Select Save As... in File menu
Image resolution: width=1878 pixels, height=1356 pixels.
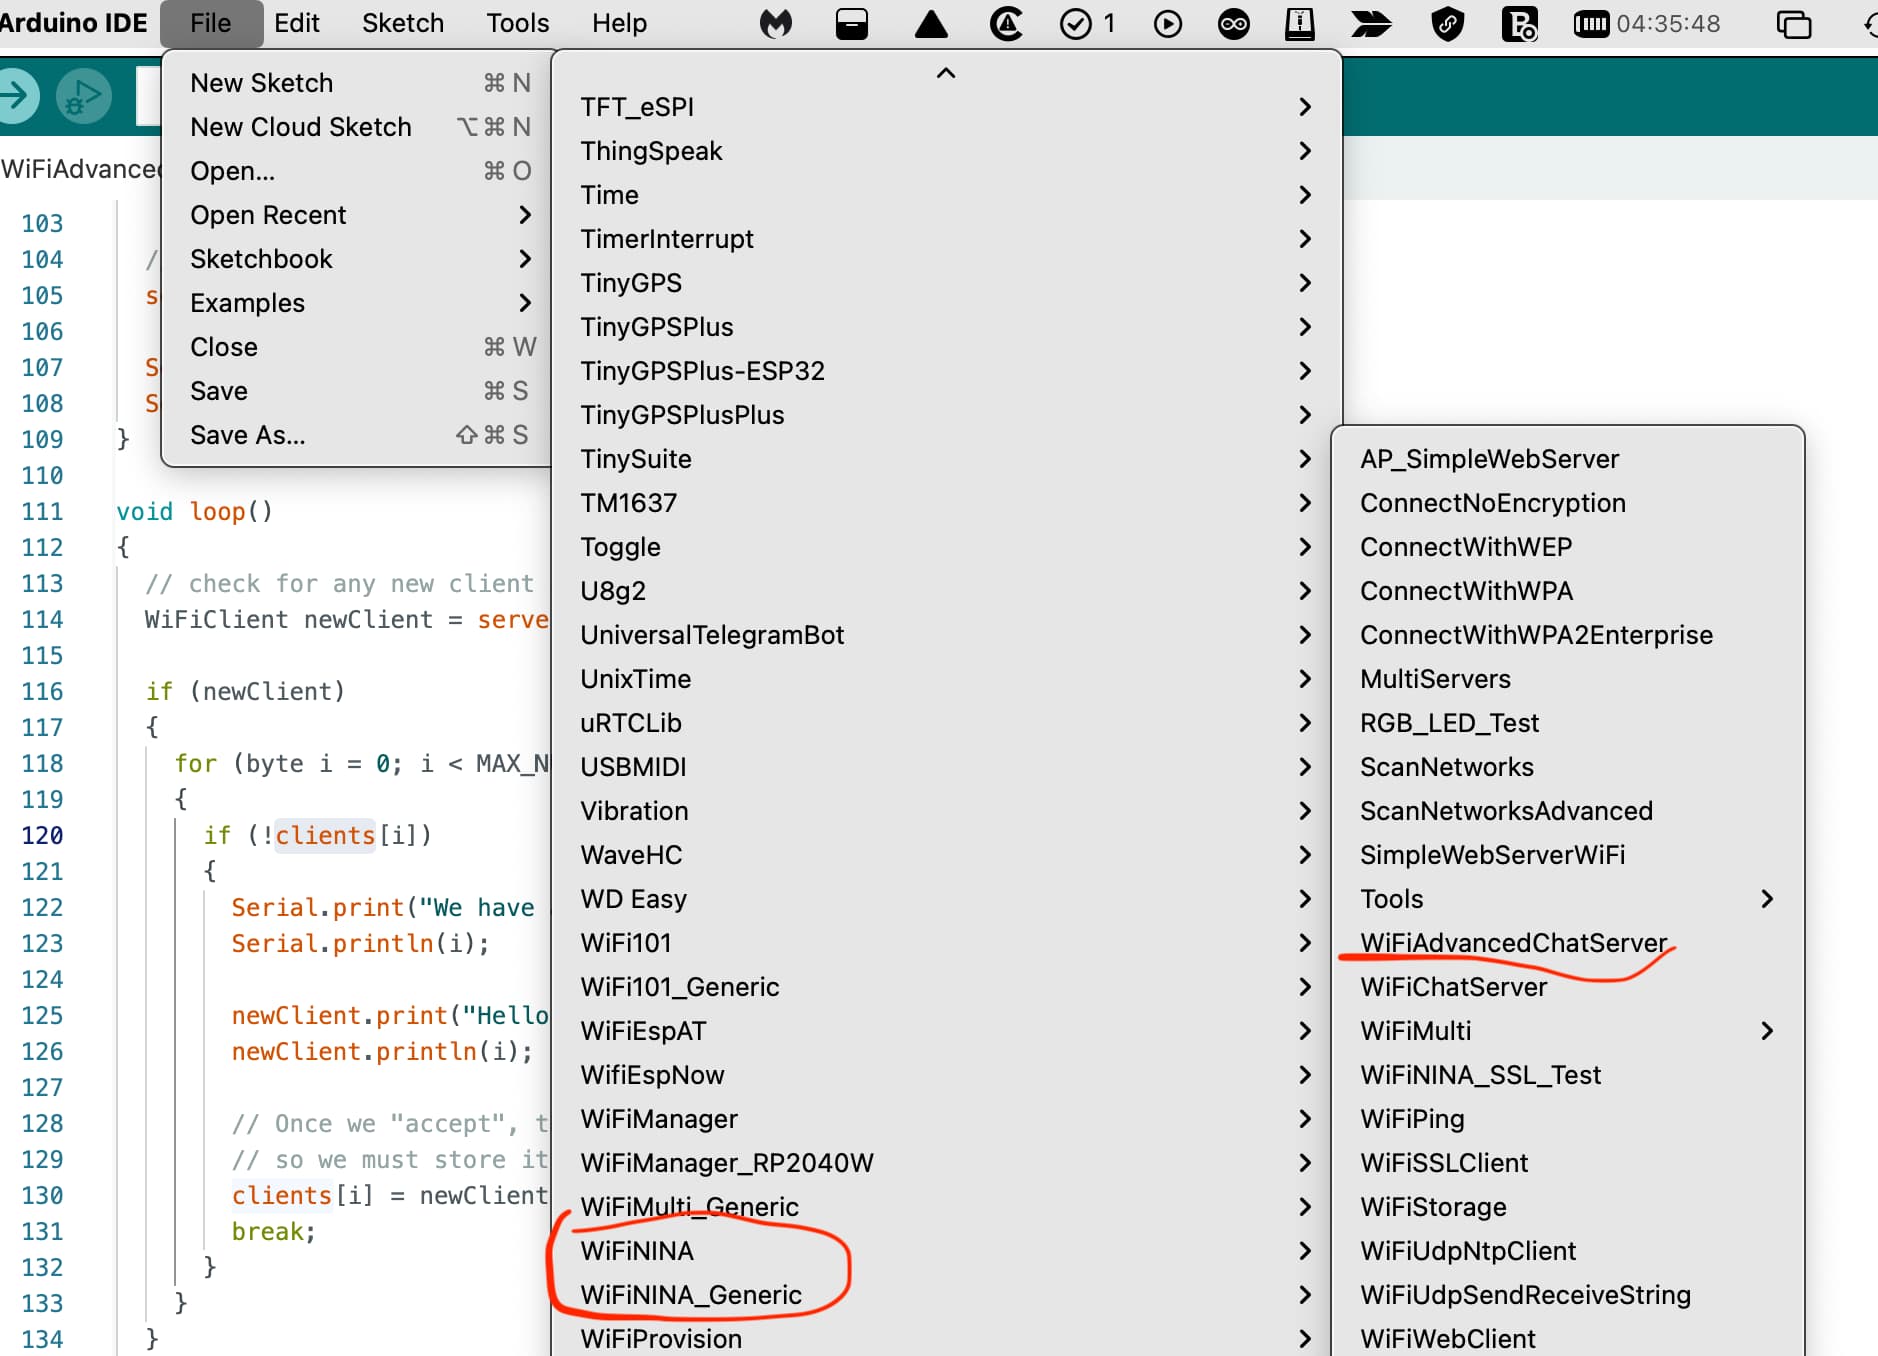point(357,435)
